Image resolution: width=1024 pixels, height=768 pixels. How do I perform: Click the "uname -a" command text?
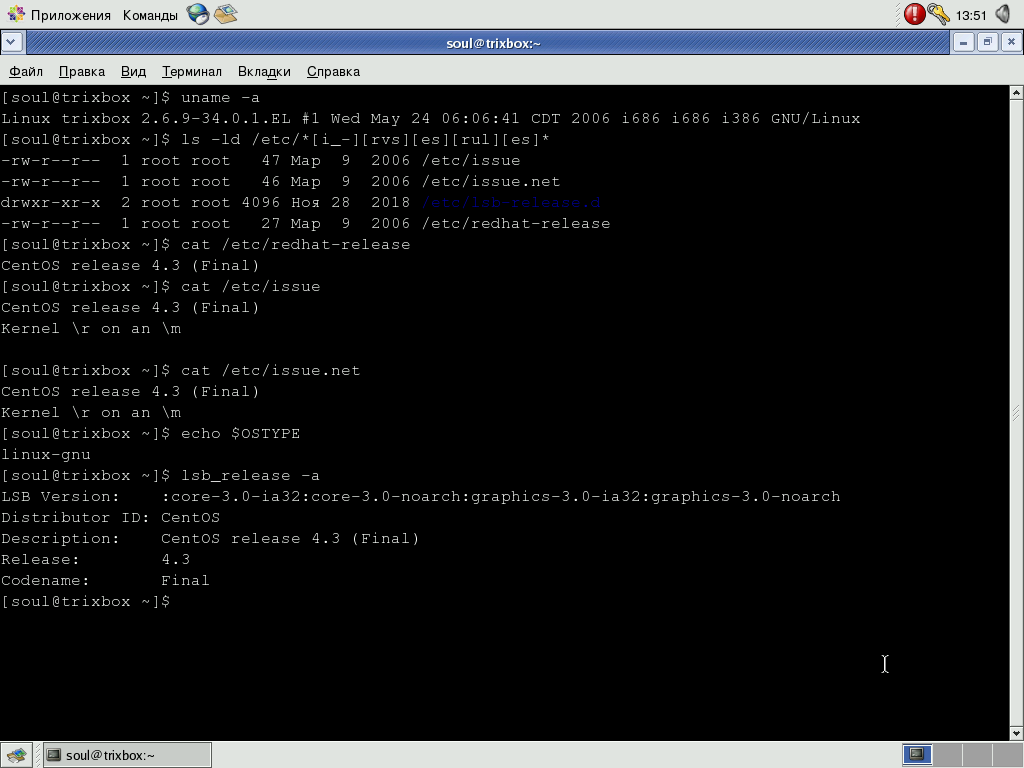pos(221,97)
